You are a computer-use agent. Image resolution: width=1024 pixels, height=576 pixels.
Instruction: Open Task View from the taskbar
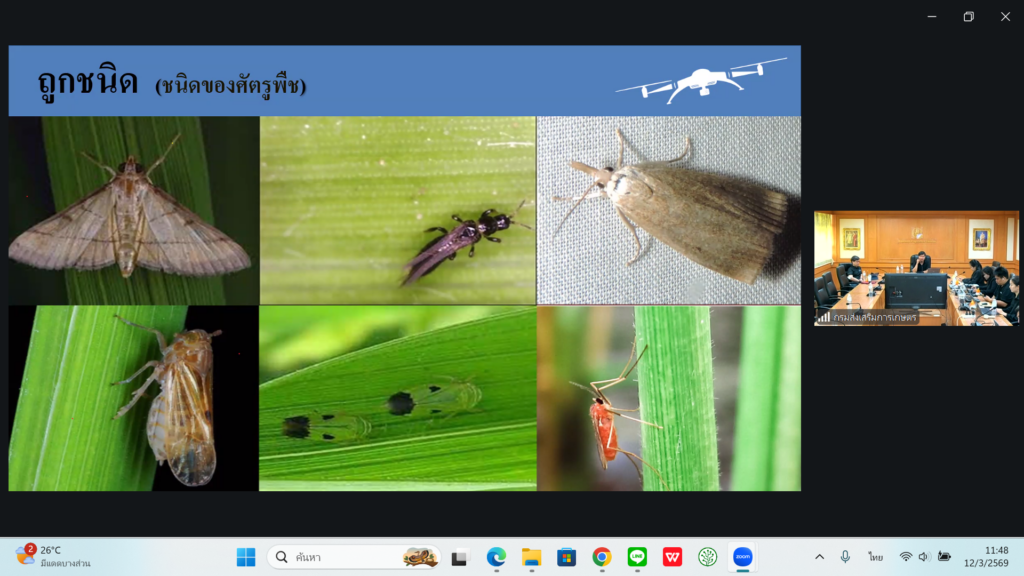[x=459, y=557]
